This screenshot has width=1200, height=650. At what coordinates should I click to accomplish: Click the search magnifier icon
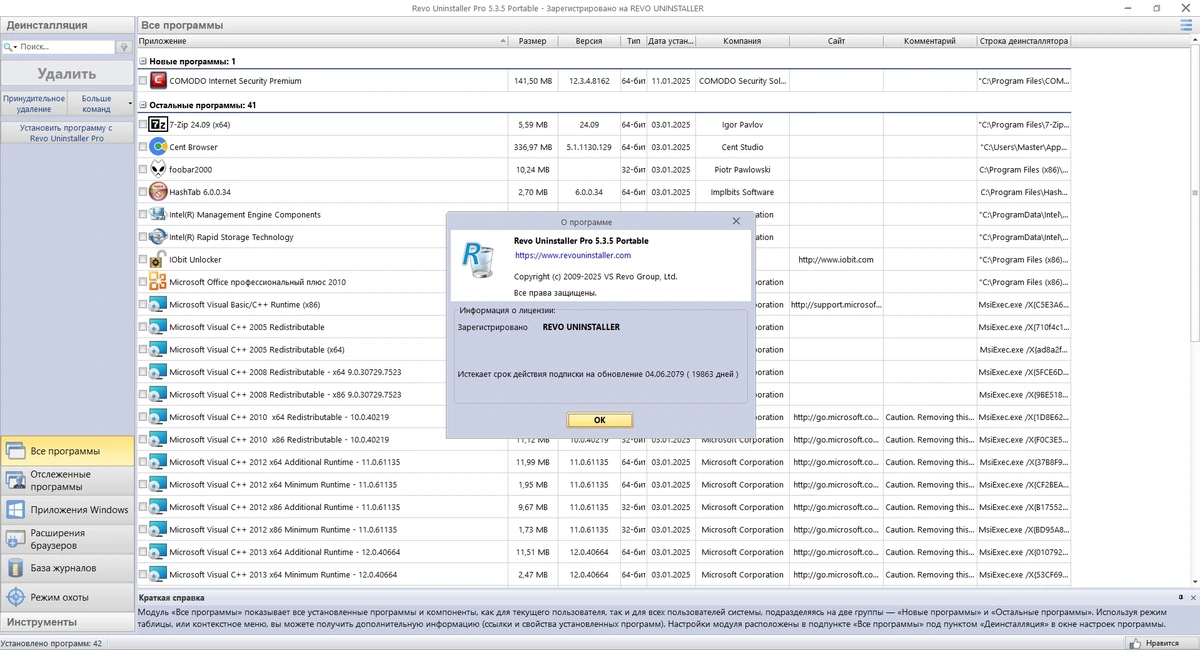point(8,47)
